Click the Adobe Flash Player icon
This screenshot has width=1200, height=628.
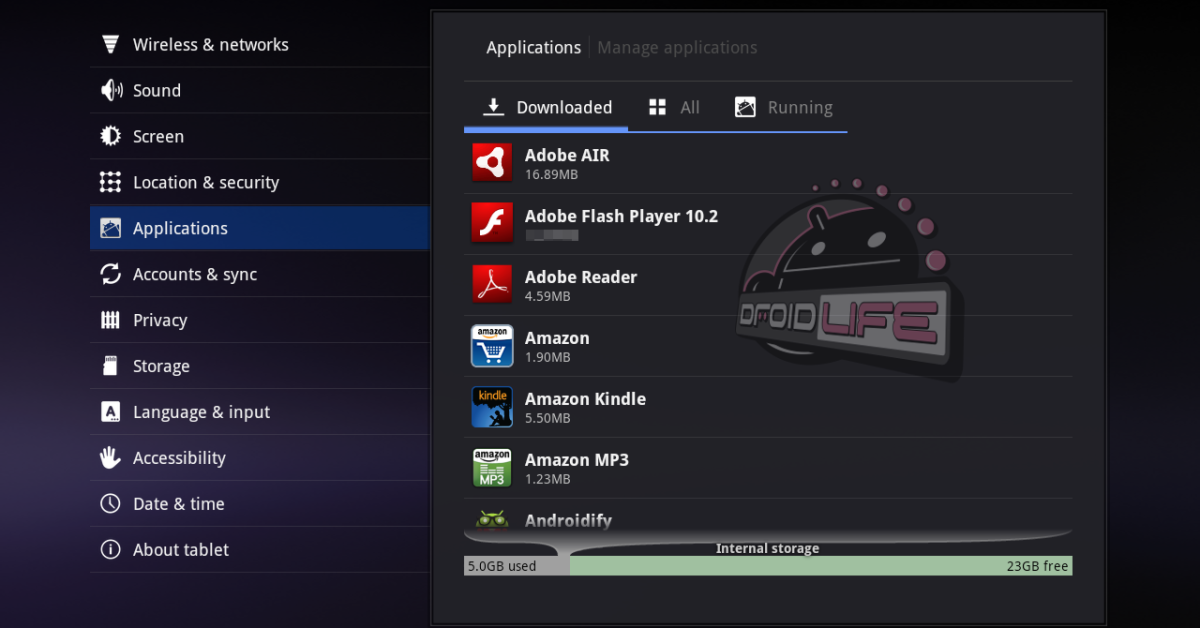[x=491, y=224]
